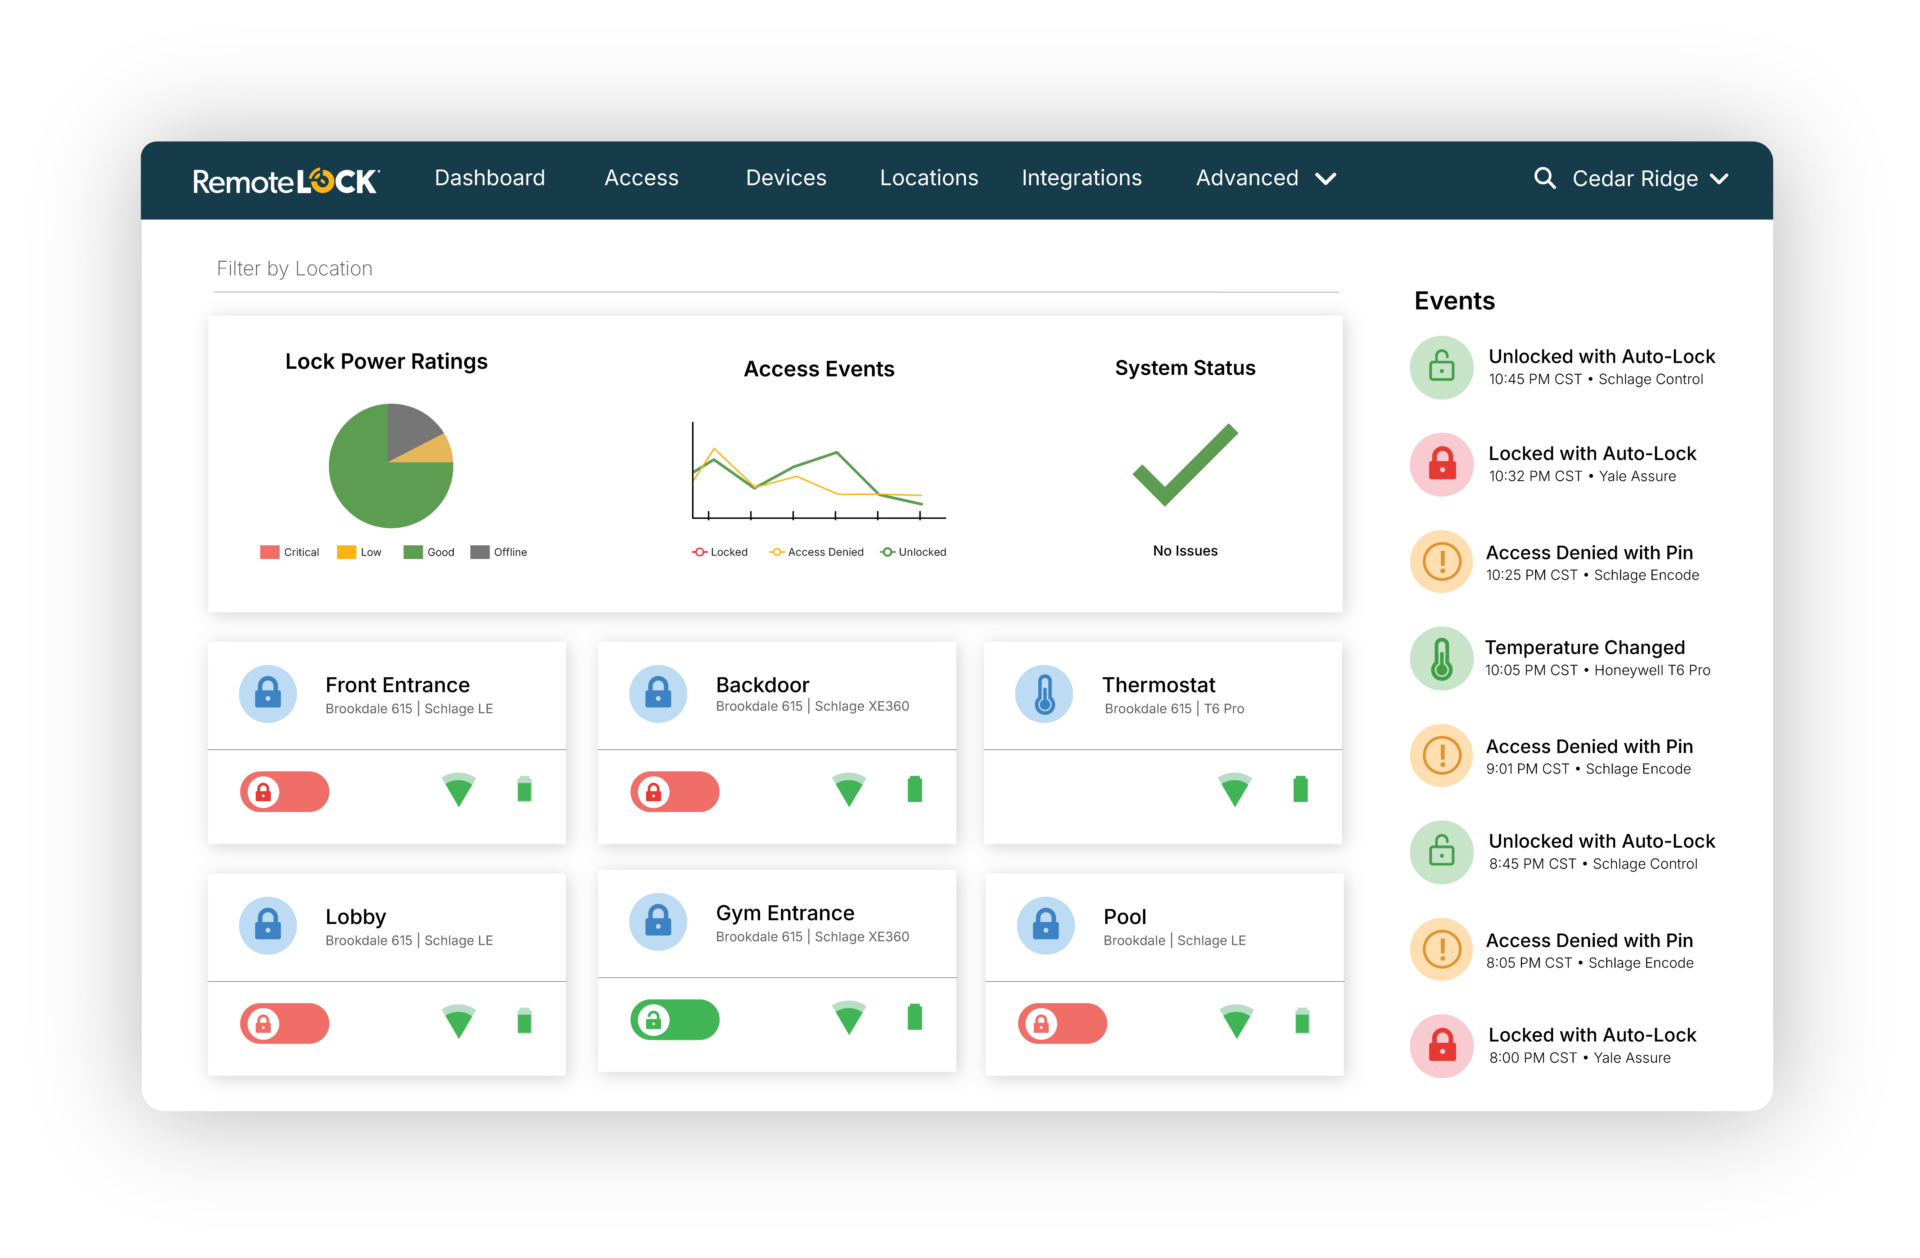Click the 8:45 PM unlocked event icon
Screen dimensions: 1920x1258
1442,852
